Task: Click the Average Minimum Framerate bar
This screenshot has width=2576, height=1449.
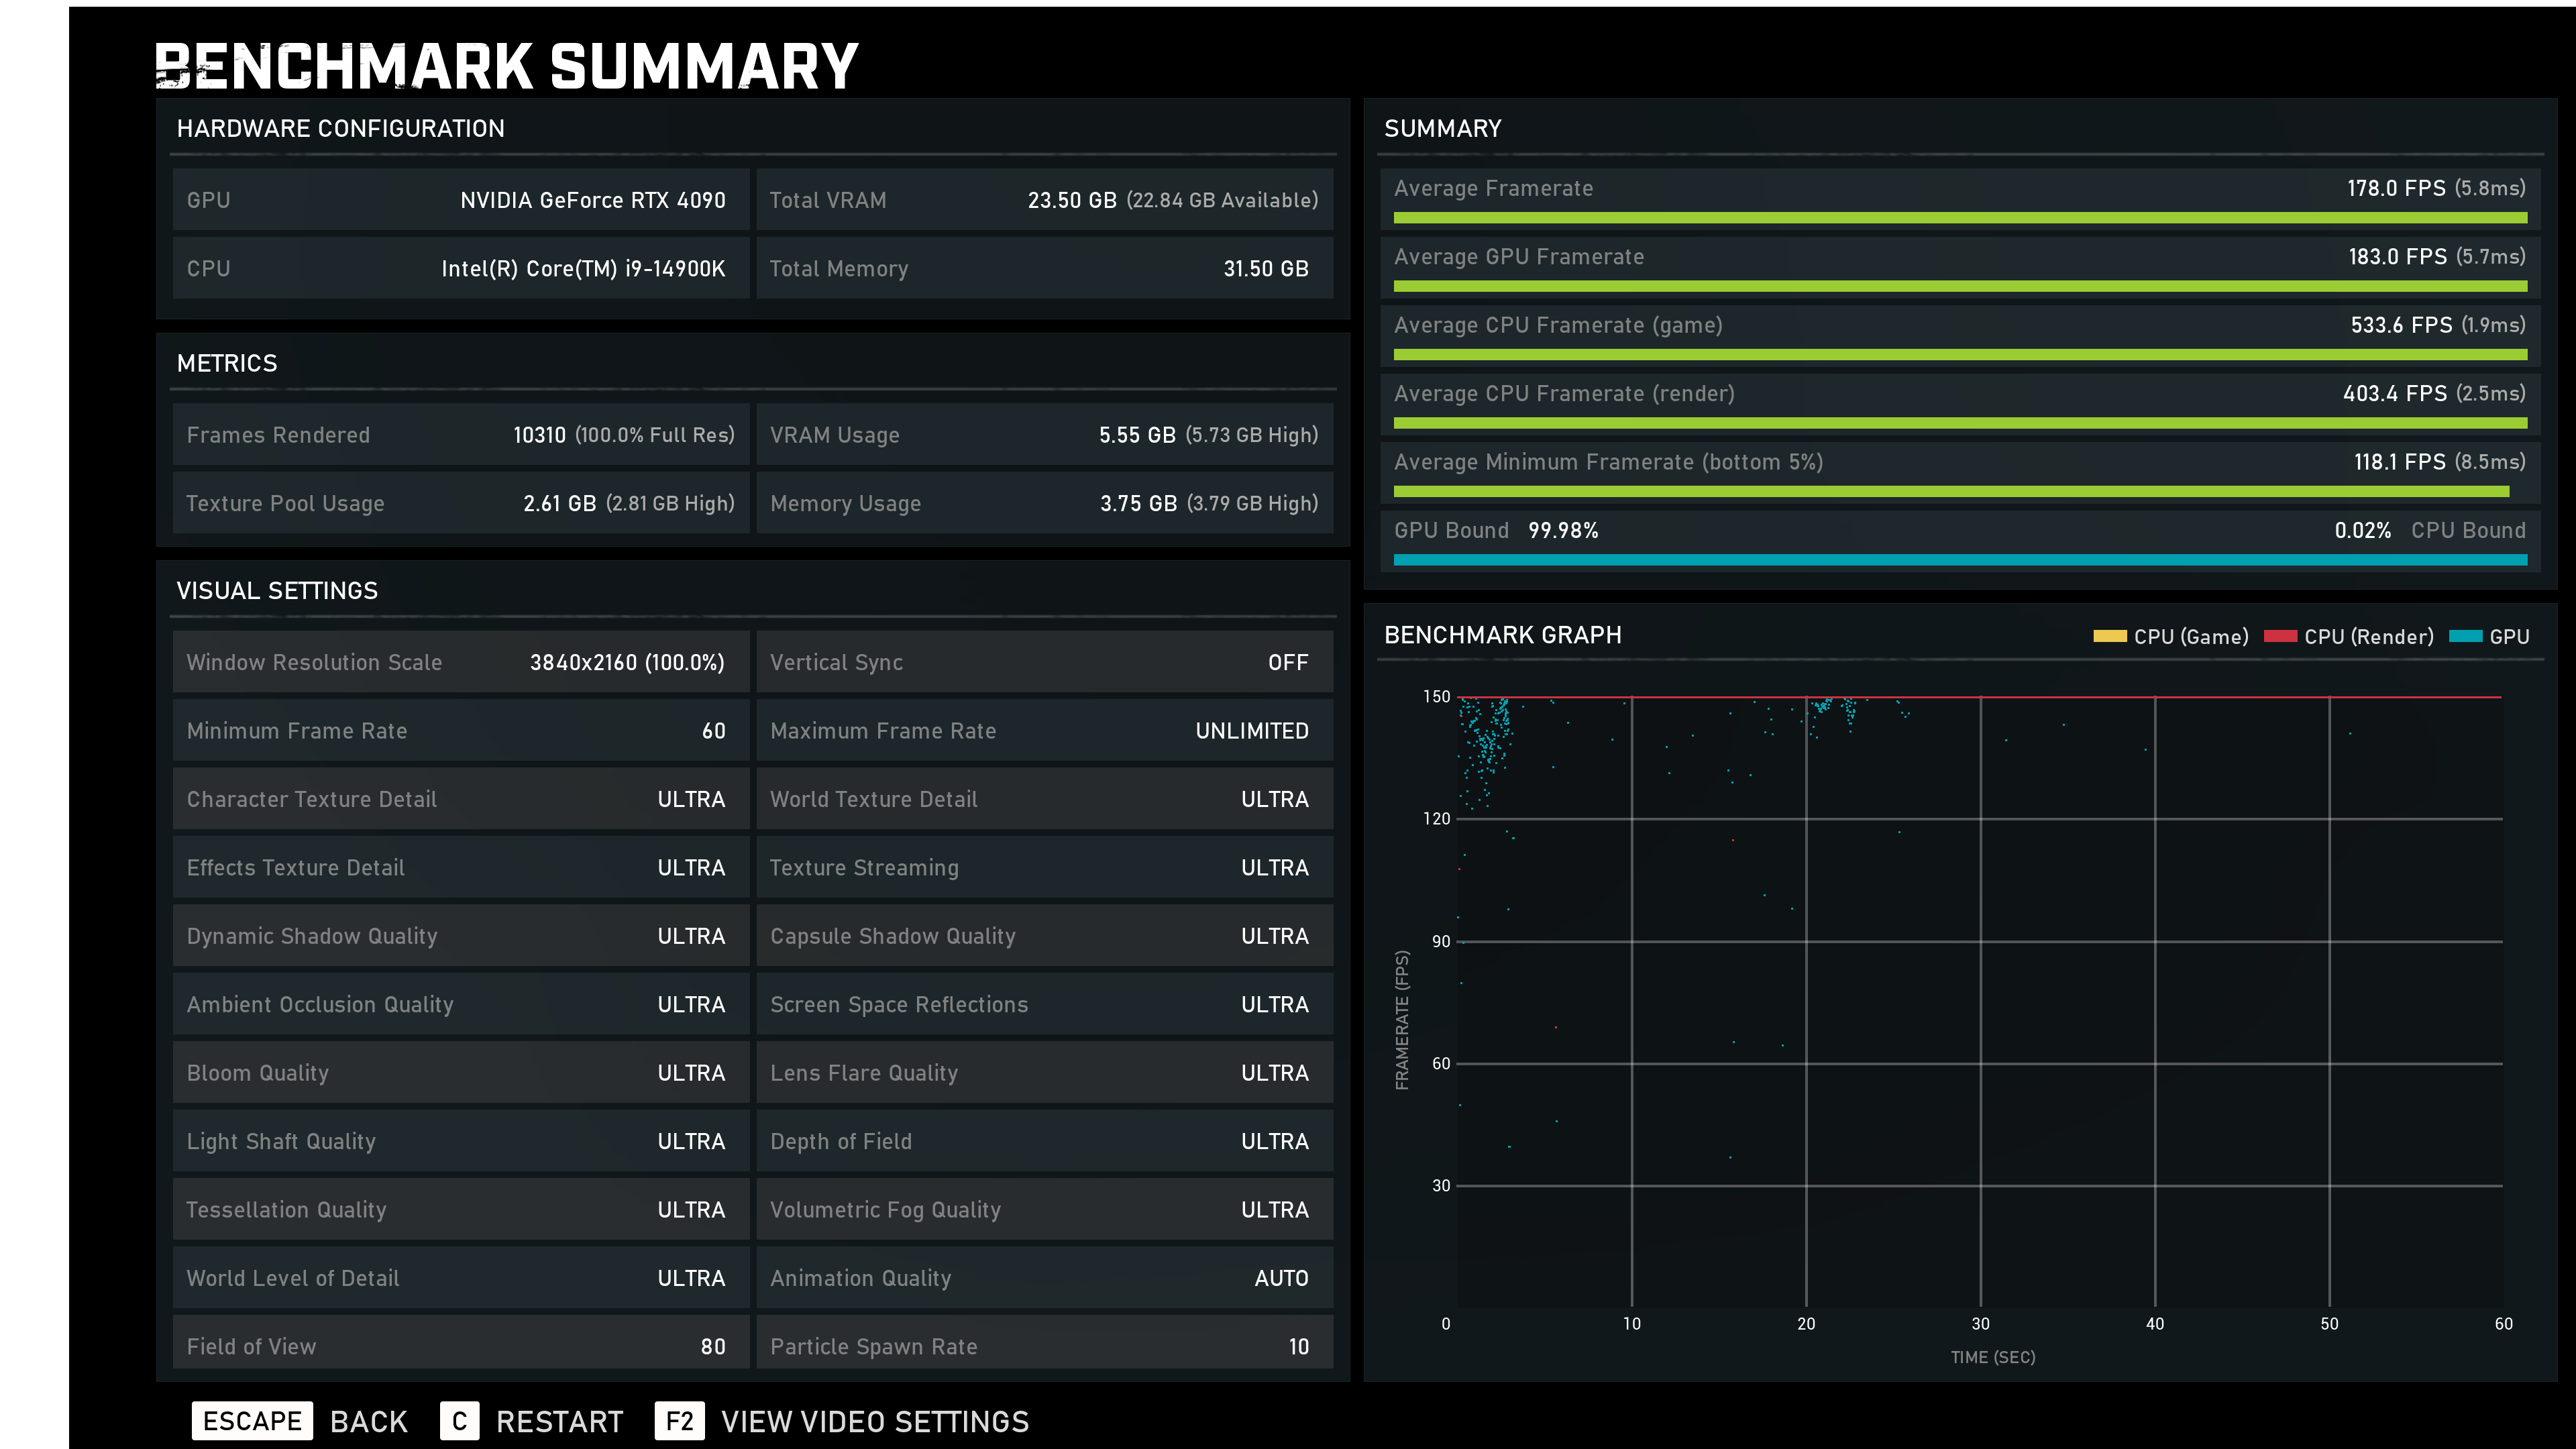Action: (x=1951, y=492)
